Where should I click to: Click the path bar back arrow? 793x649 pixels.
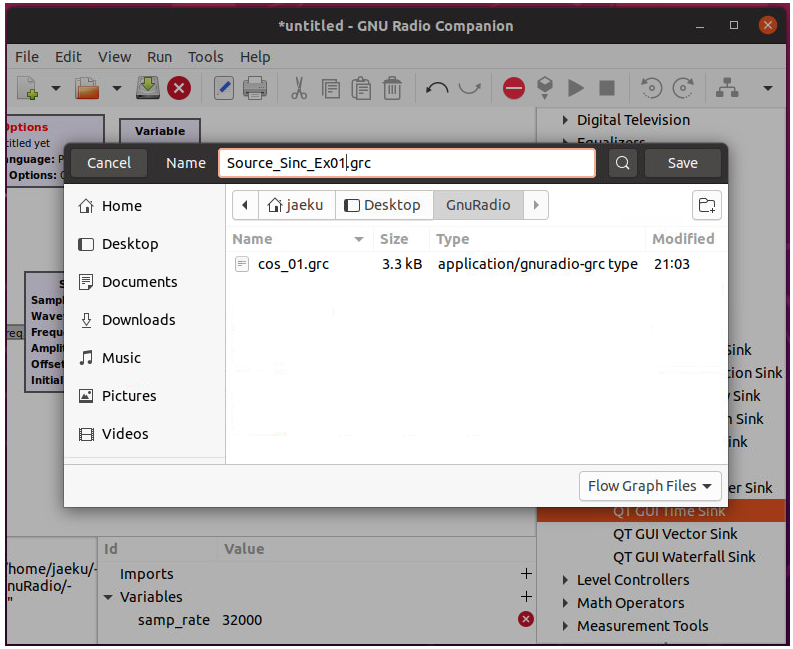[245, 205]
